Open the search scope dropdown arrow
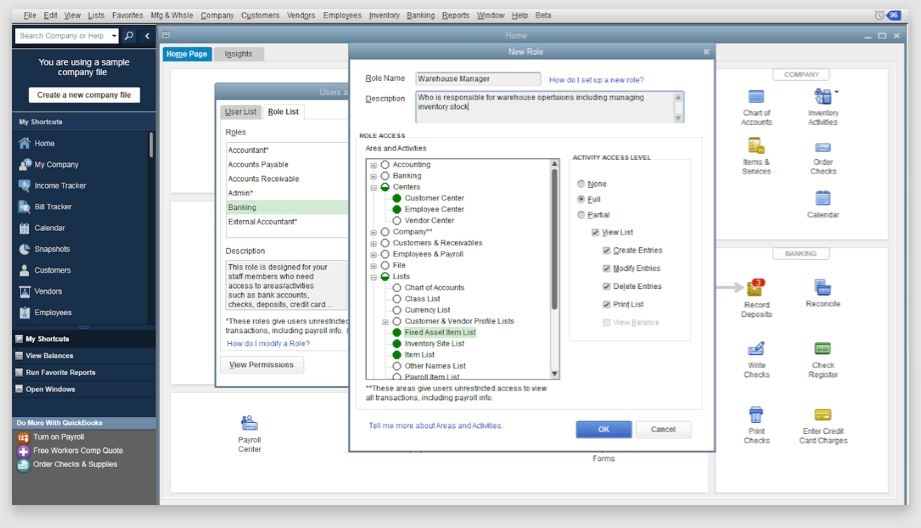Viewport: 921px width, 528px height. pos(114,36)
